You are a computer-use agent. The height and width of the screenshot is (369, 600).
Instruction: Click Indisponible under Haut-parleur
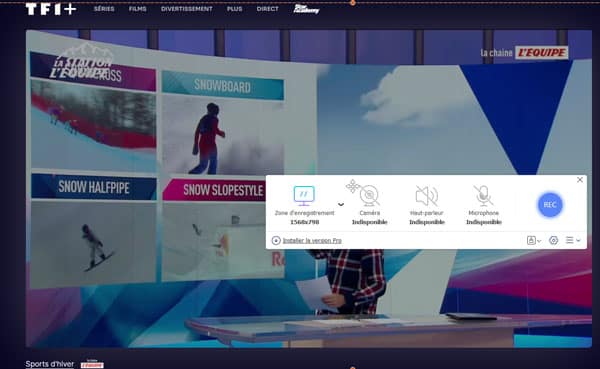click(427, 222)
